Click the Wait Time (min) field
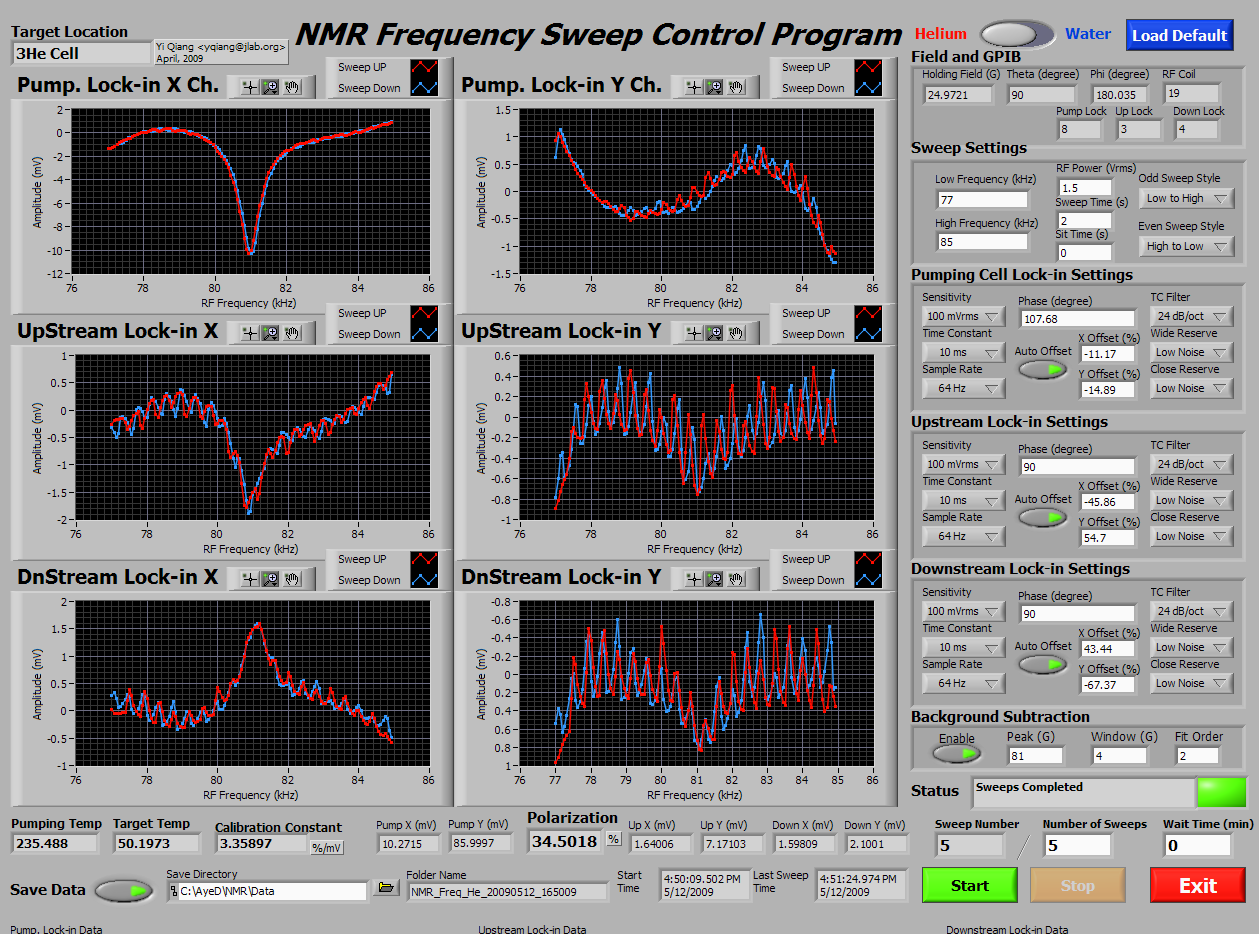The height and width of the screenshot is (934, 1259). 1197,845
